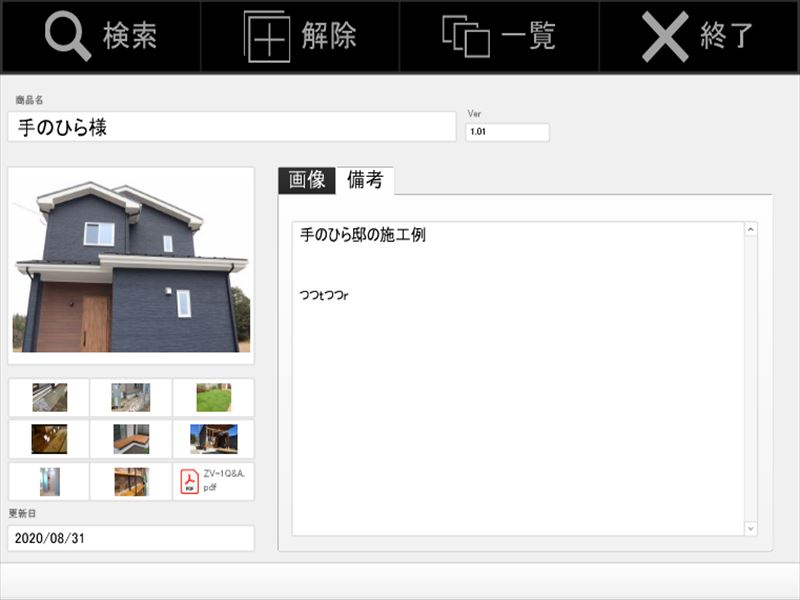The height and width of the screenshot is (600, 800).
Task: Click the 商品名 field containing 手のひら様
Action: tap(231, 127)
